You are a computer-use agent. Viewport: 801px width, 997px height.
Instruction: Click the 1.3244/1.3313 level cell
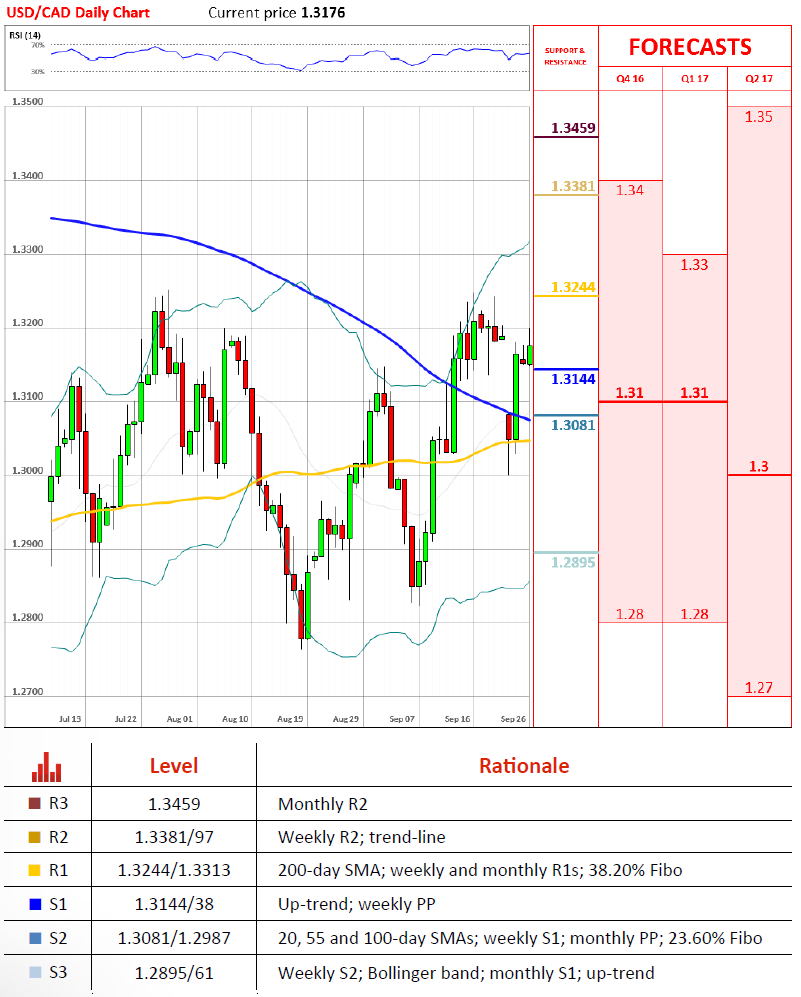(x=174, y=870)
